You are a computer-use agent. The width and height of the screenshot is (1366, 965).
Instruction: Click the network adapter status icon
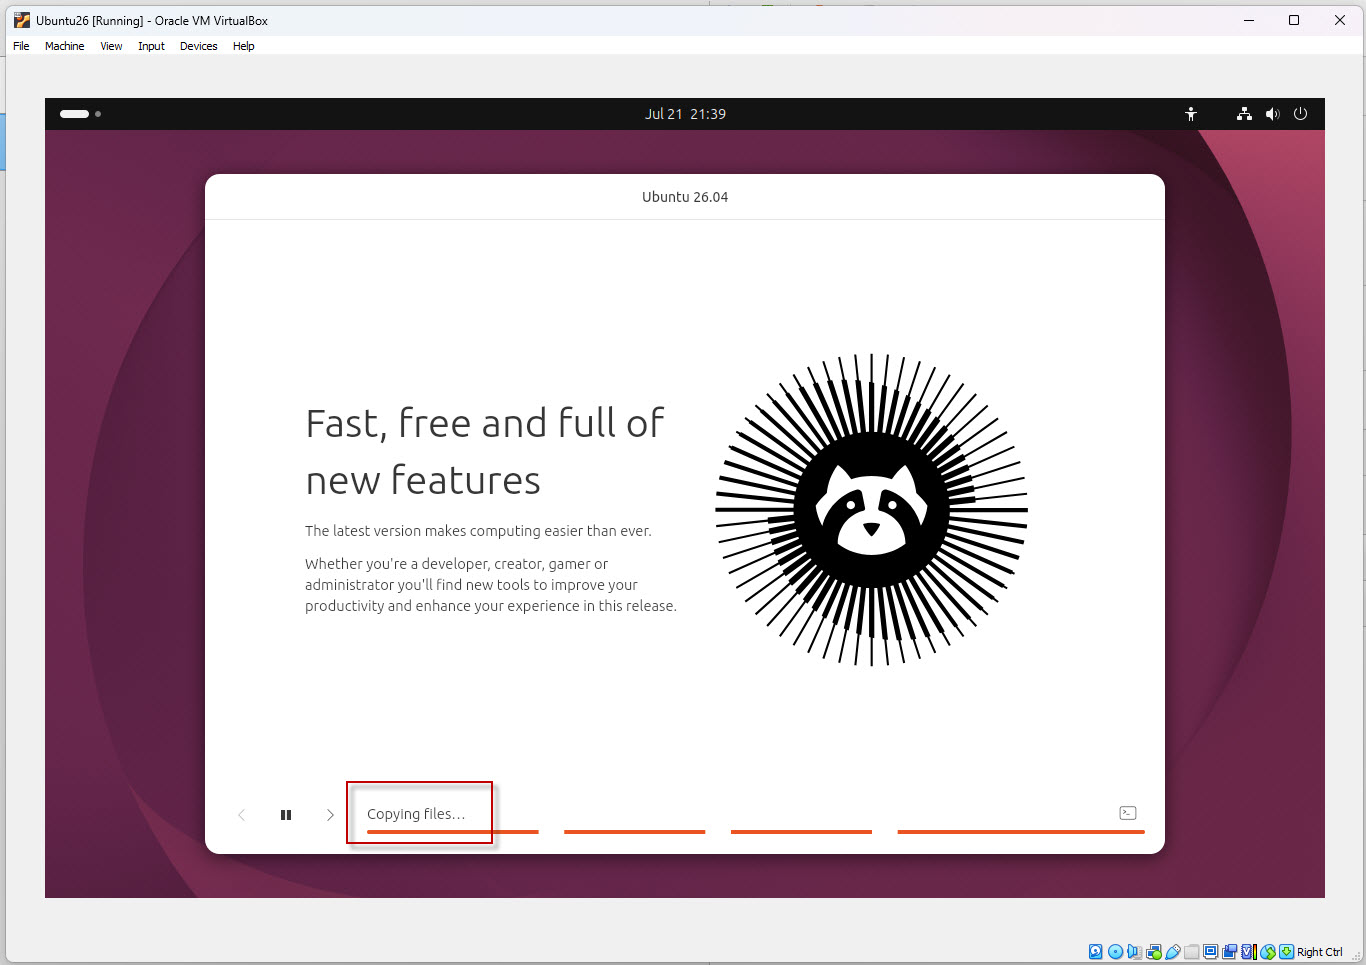1154,952
